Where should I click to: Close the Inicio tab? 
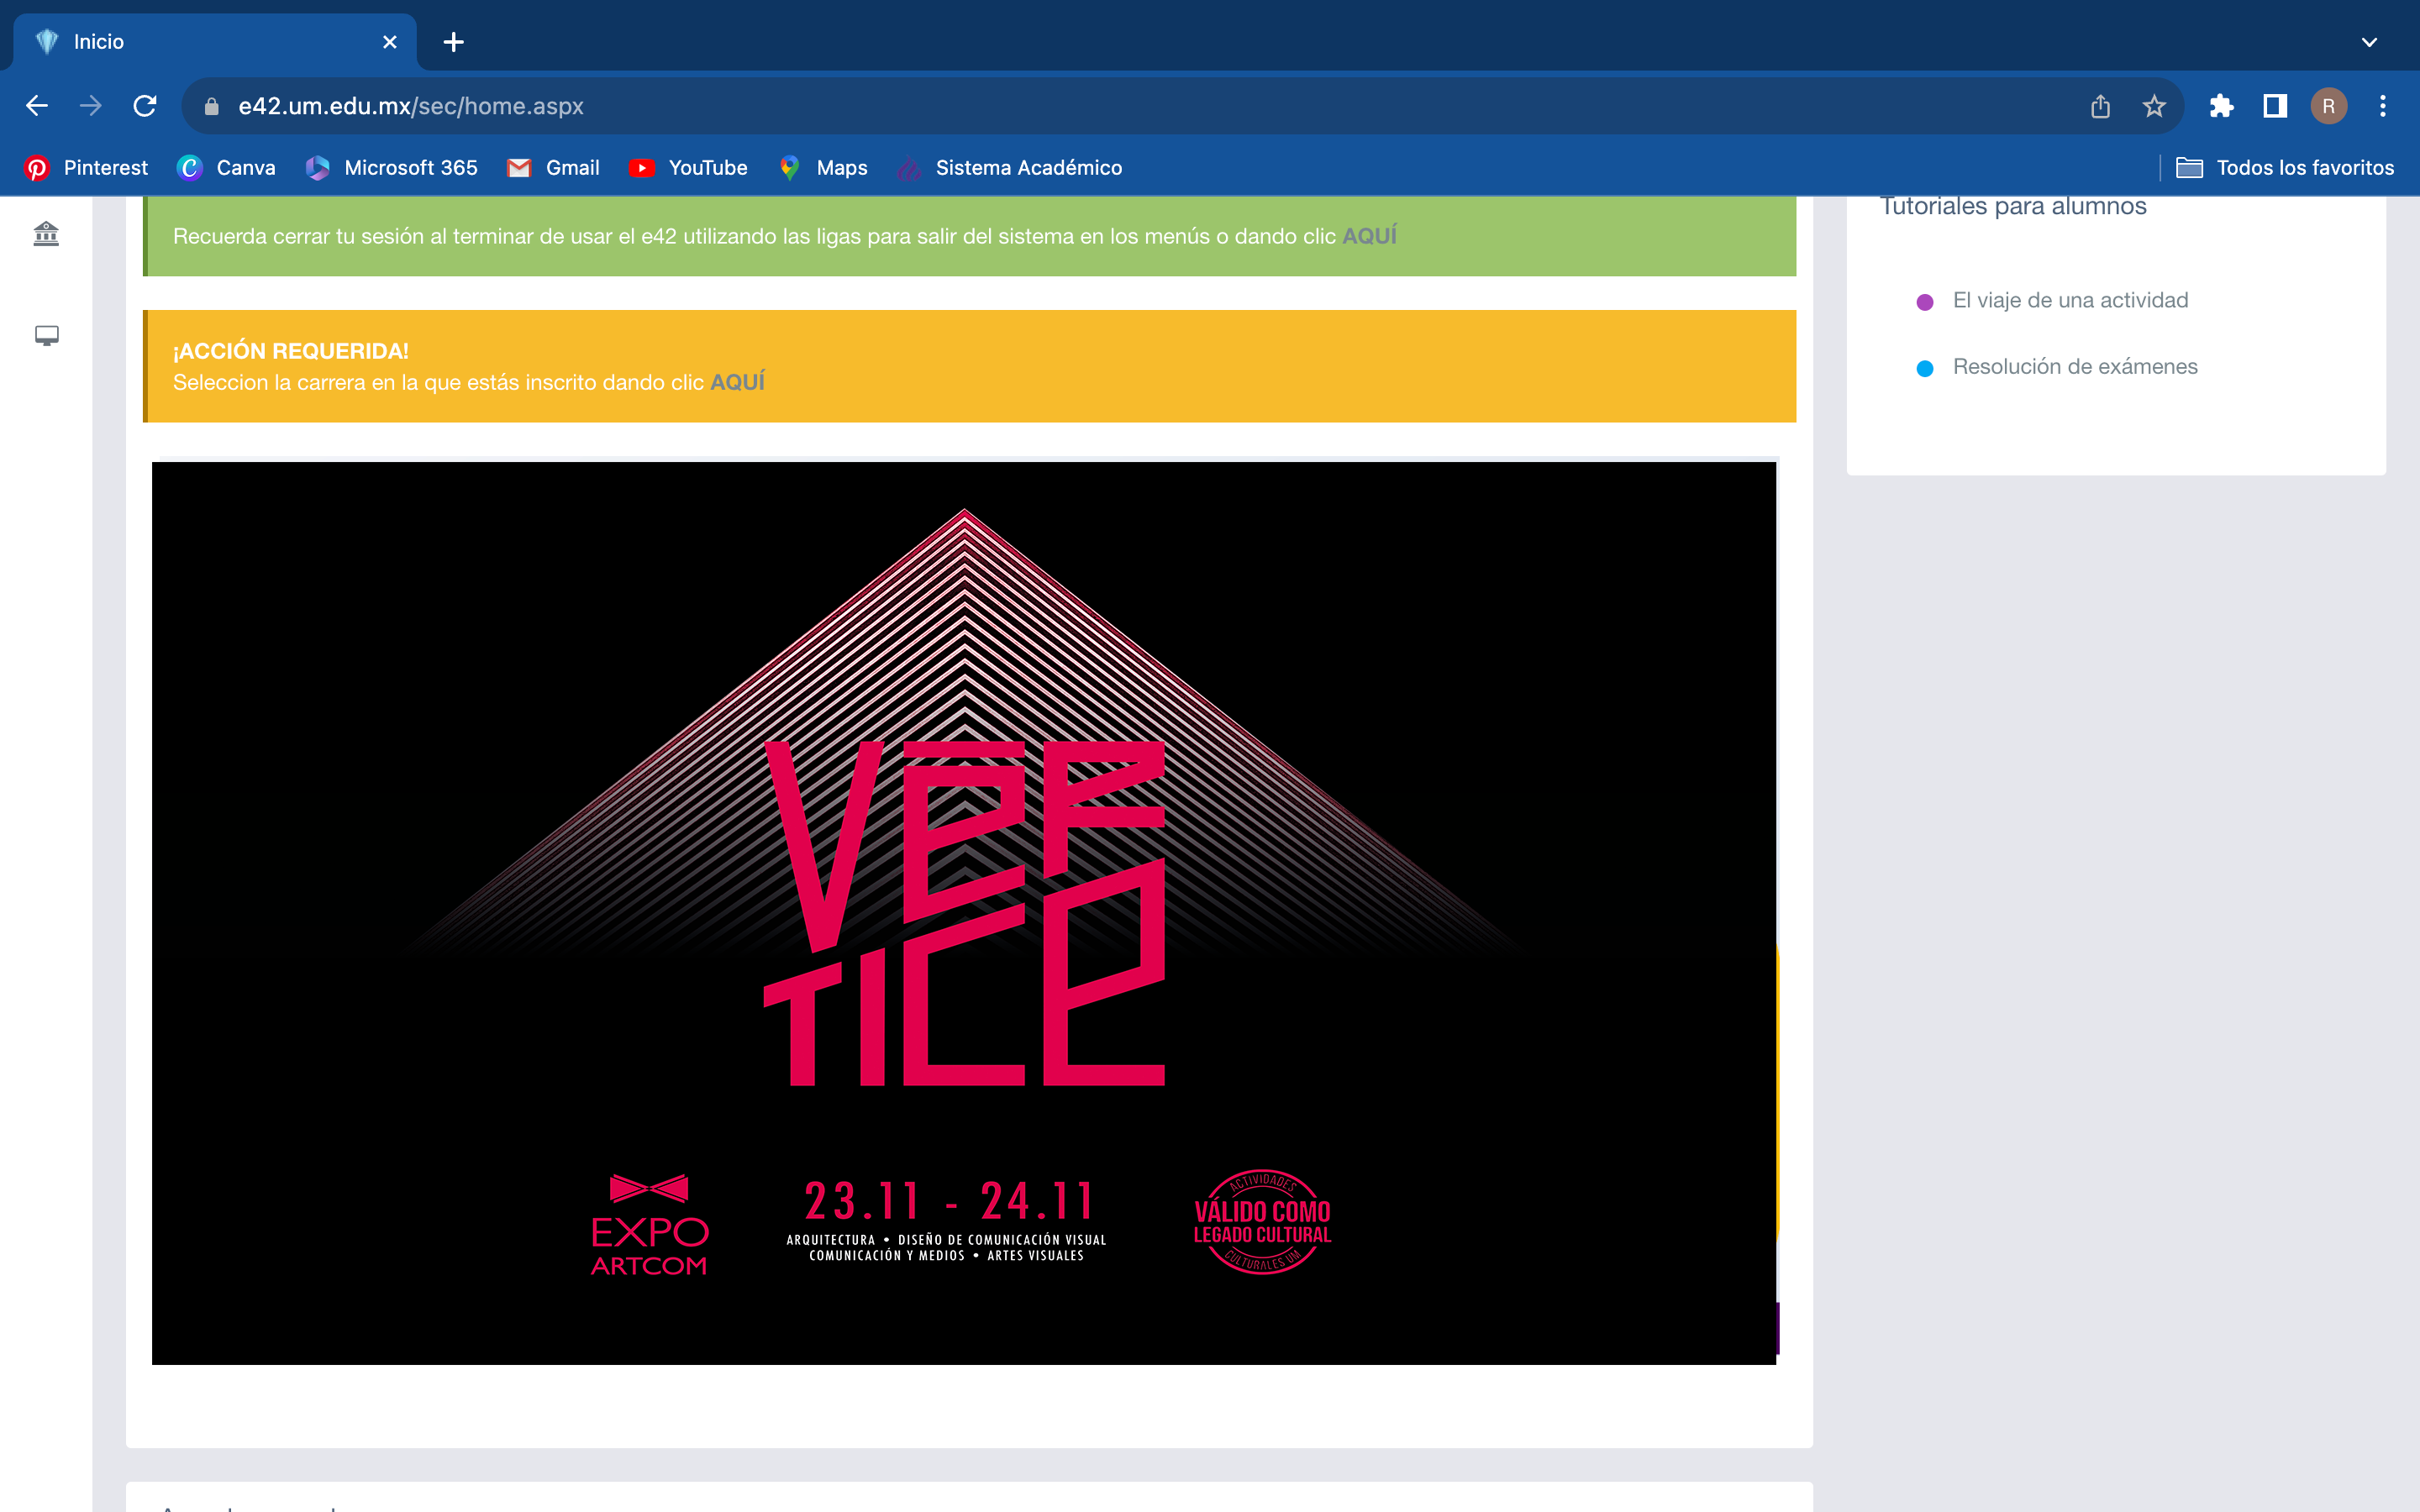390,42
